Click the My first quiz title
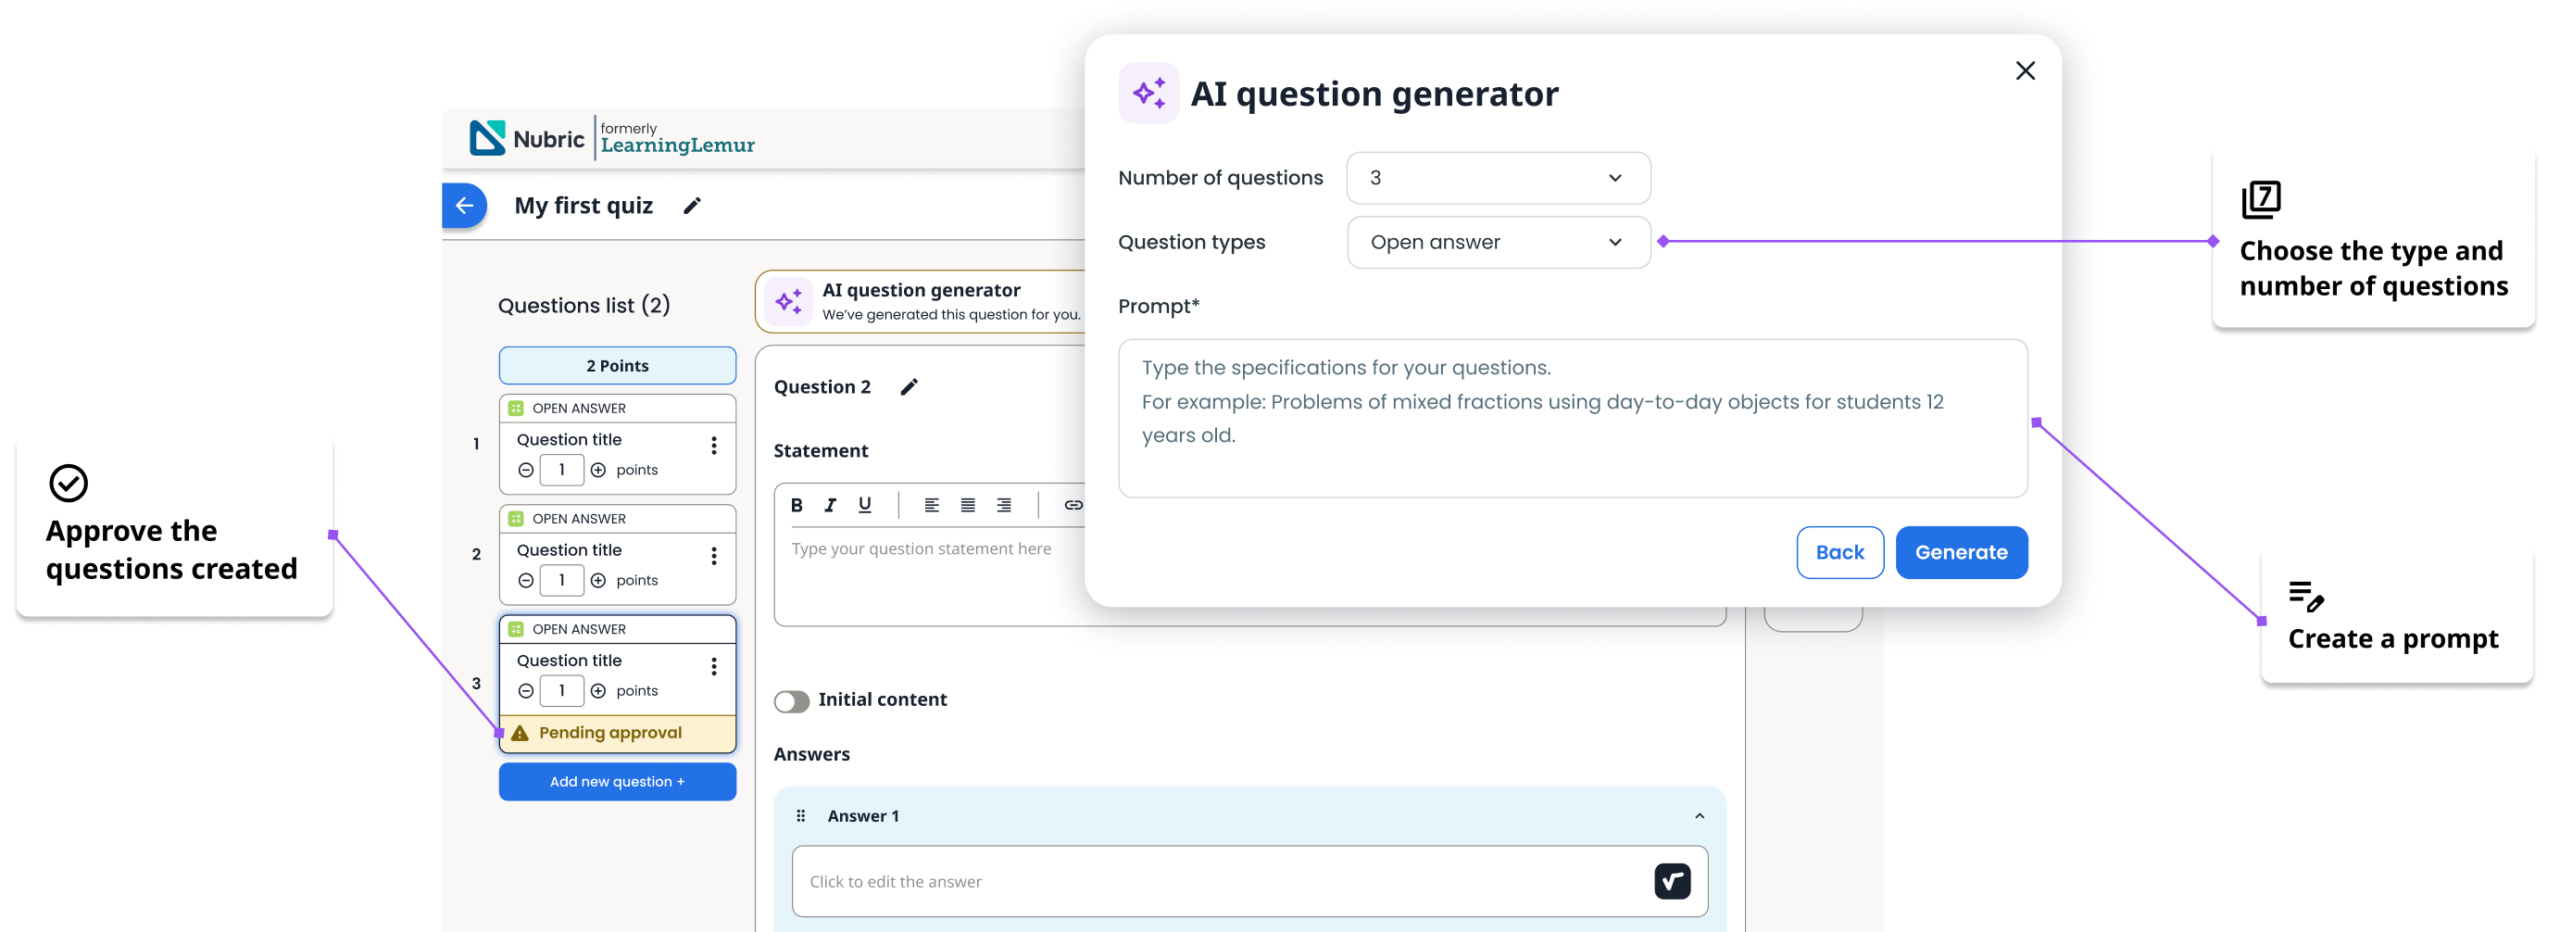Screen dimensions: 2560x932 coord(583,205)
